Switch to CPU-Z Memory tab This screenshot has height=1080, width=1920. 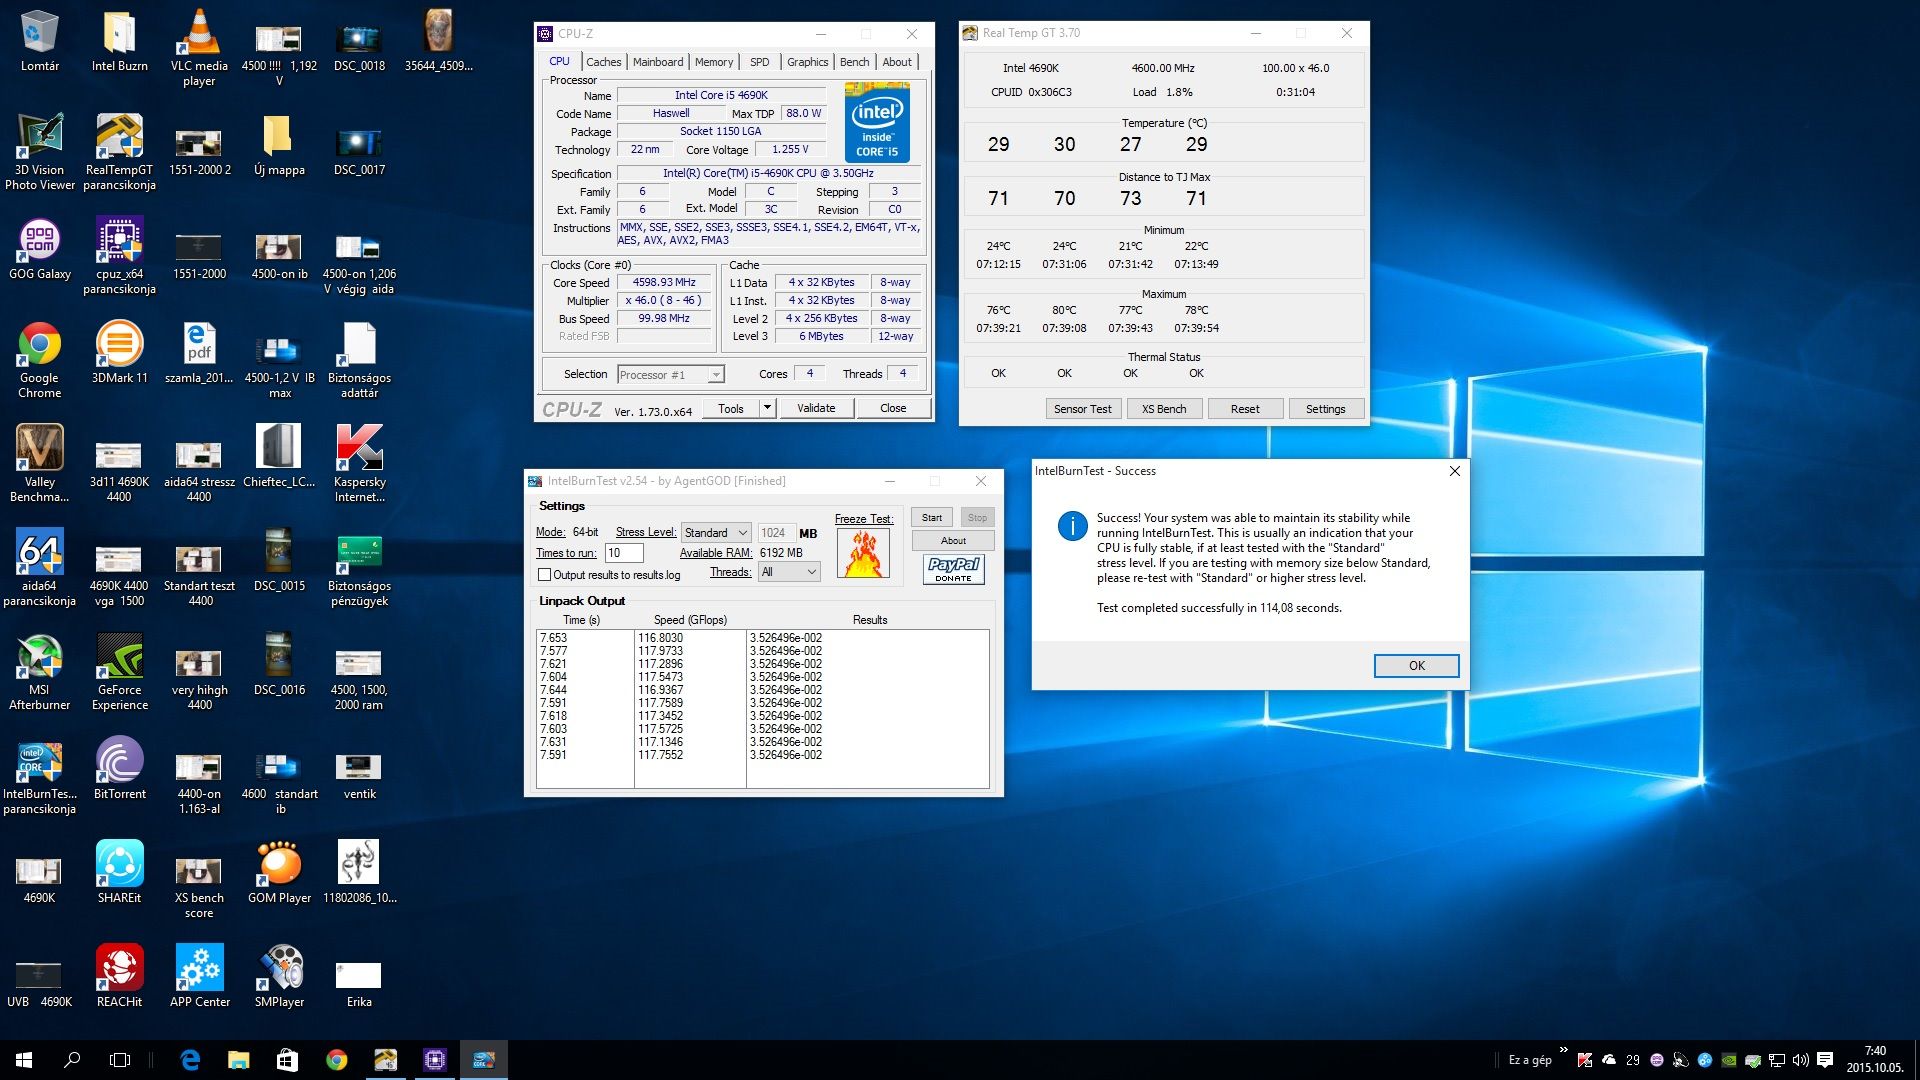714,62
